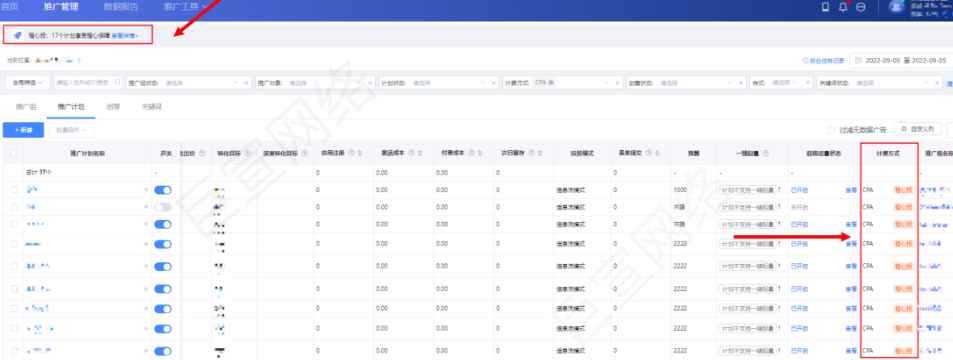The width and height of the screenshot is (953, 360).
Task: Enable the 过滤无数据广告 checkbox
Action: [x=831, y=130]
